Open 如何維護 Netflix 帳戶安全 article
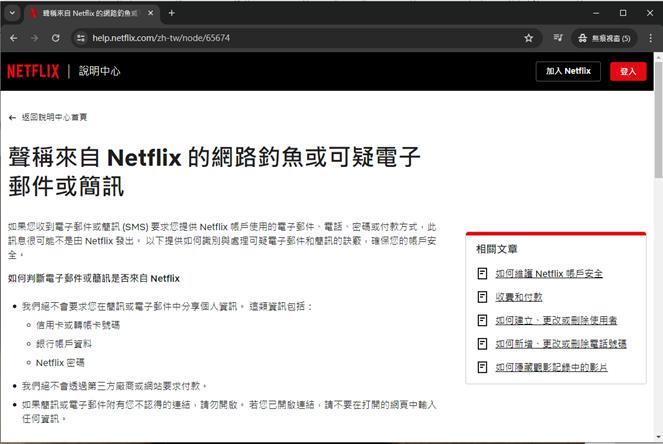Viewport: 663px width, 444px height. (549, 274)
